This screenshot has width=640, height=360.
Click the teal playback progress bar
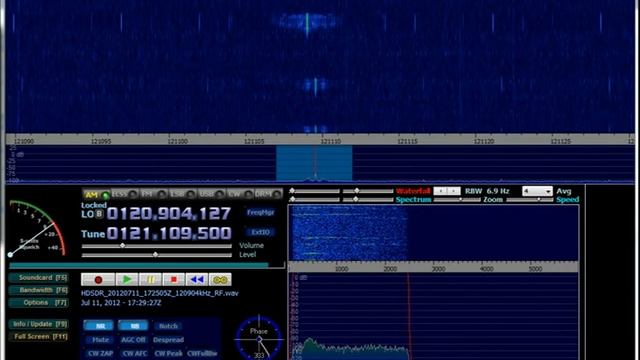[139, 265]
